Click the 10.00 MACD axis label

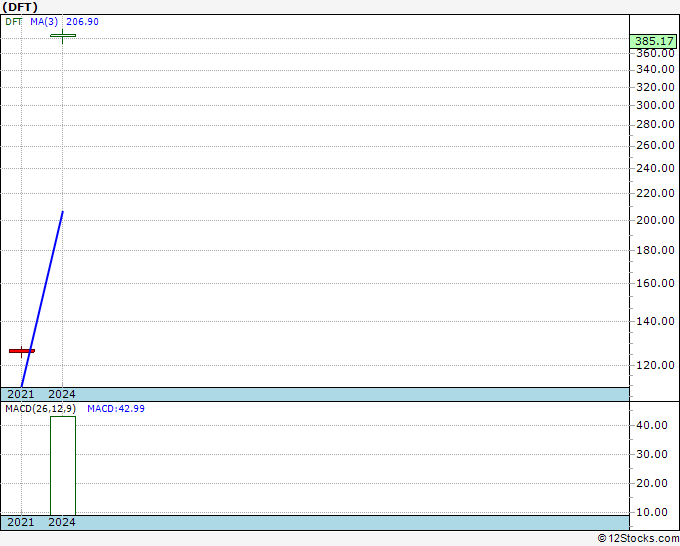652,512
